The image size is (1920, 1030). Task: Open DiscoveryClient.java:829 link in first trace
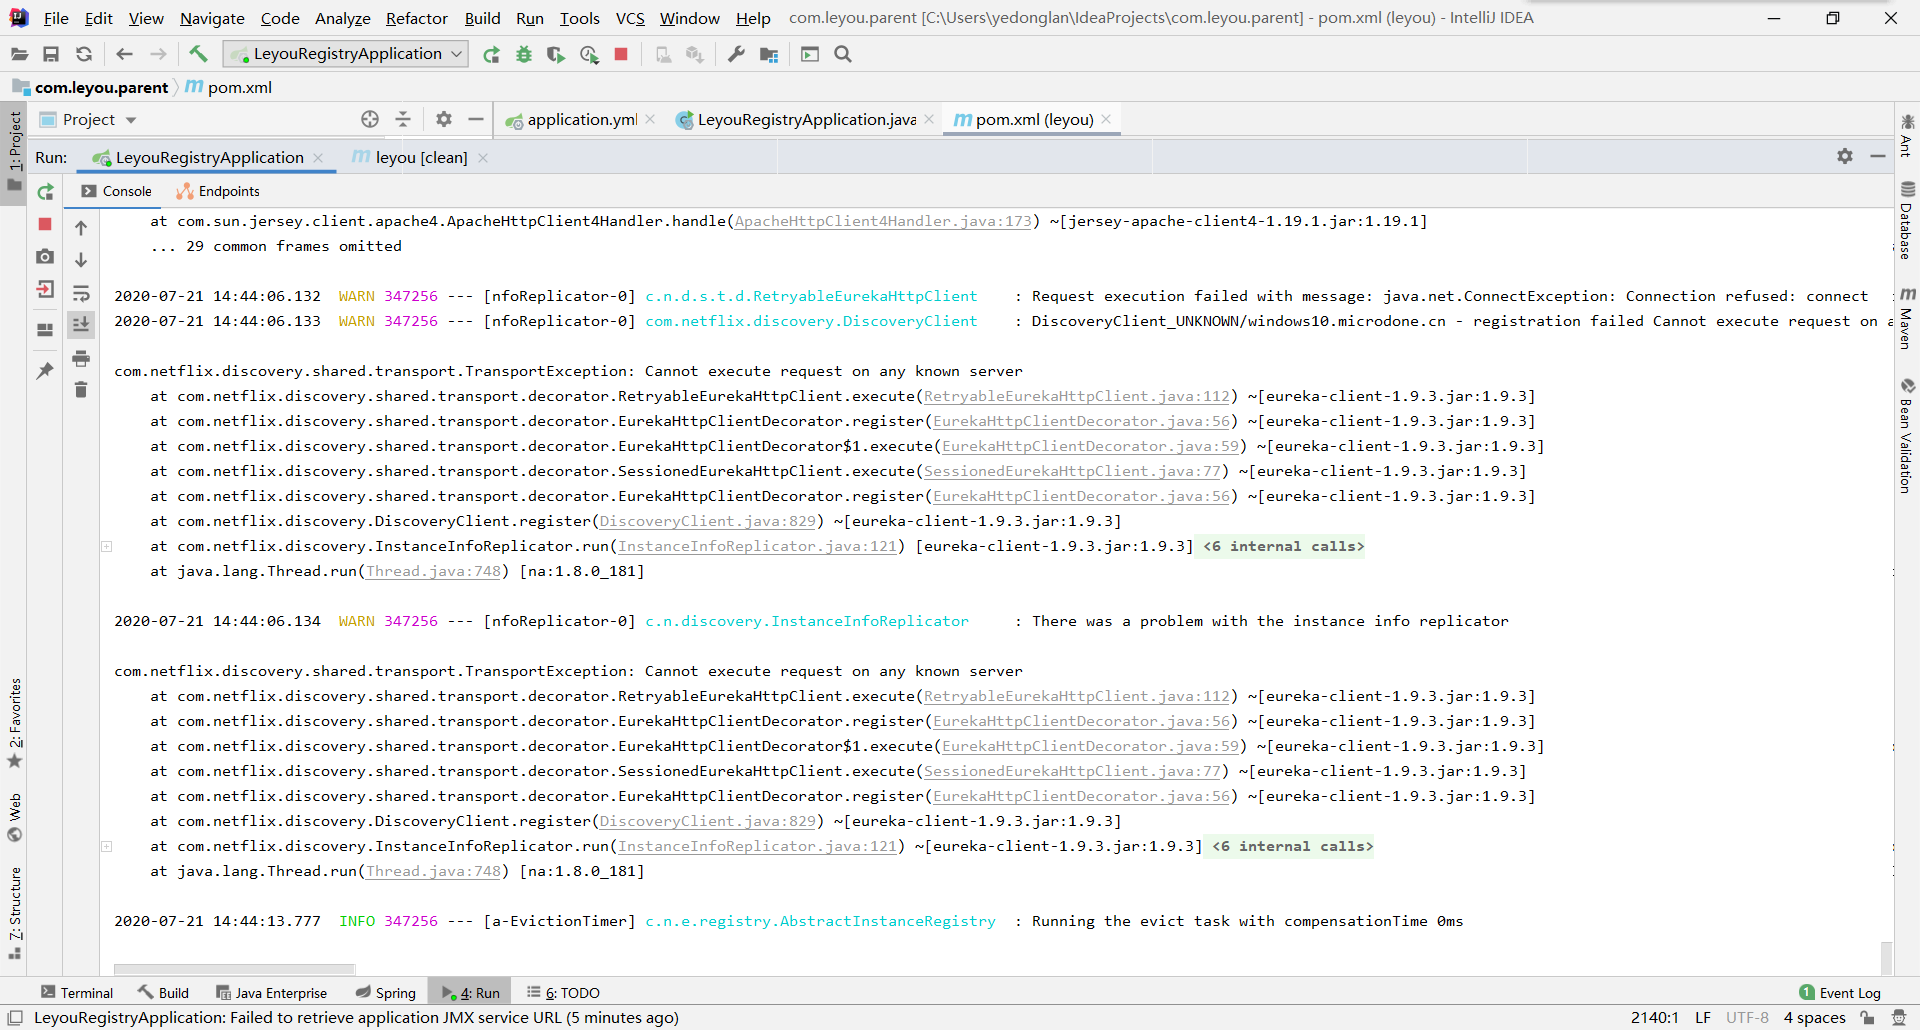[707, 521]
